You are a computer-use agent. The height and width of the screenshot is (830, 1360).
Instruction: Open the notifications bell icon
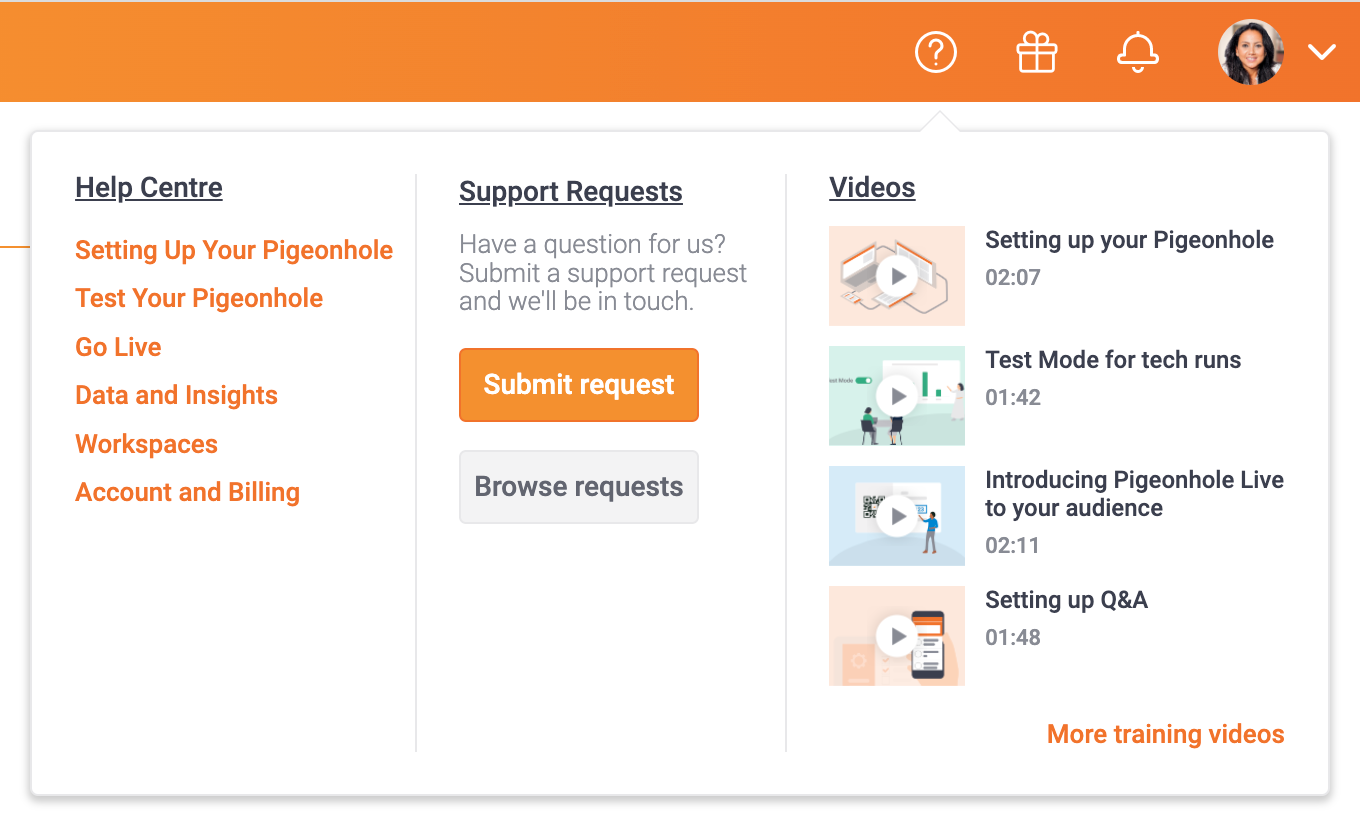pyautogui.click(x=1138, y=52)
